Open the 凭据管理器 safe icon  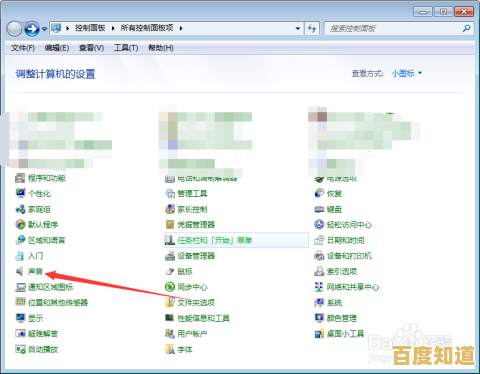170,224
